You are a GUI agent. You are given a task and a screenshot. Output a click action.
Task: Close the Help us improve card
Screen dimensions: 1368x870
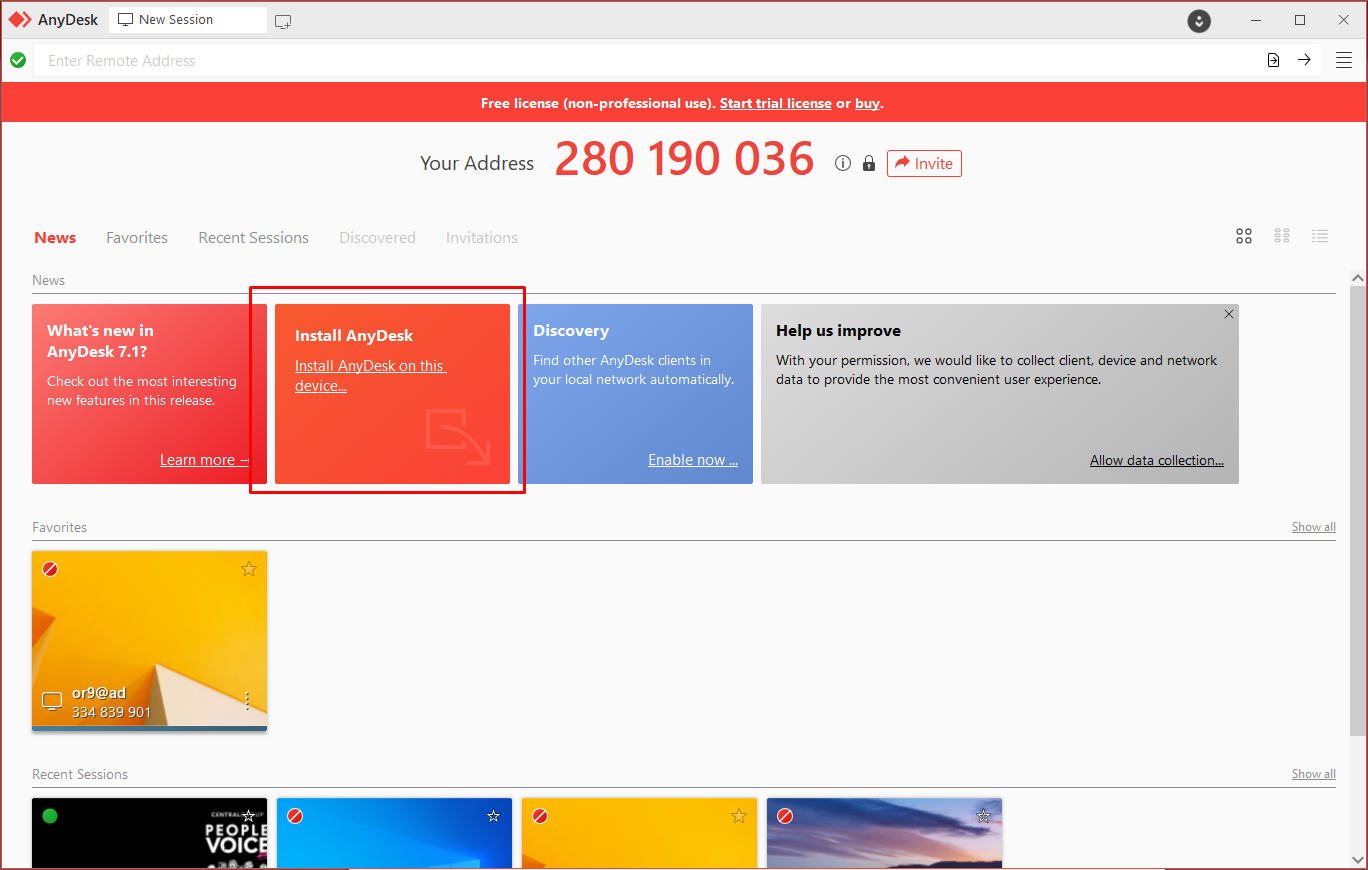(1229, 314)
